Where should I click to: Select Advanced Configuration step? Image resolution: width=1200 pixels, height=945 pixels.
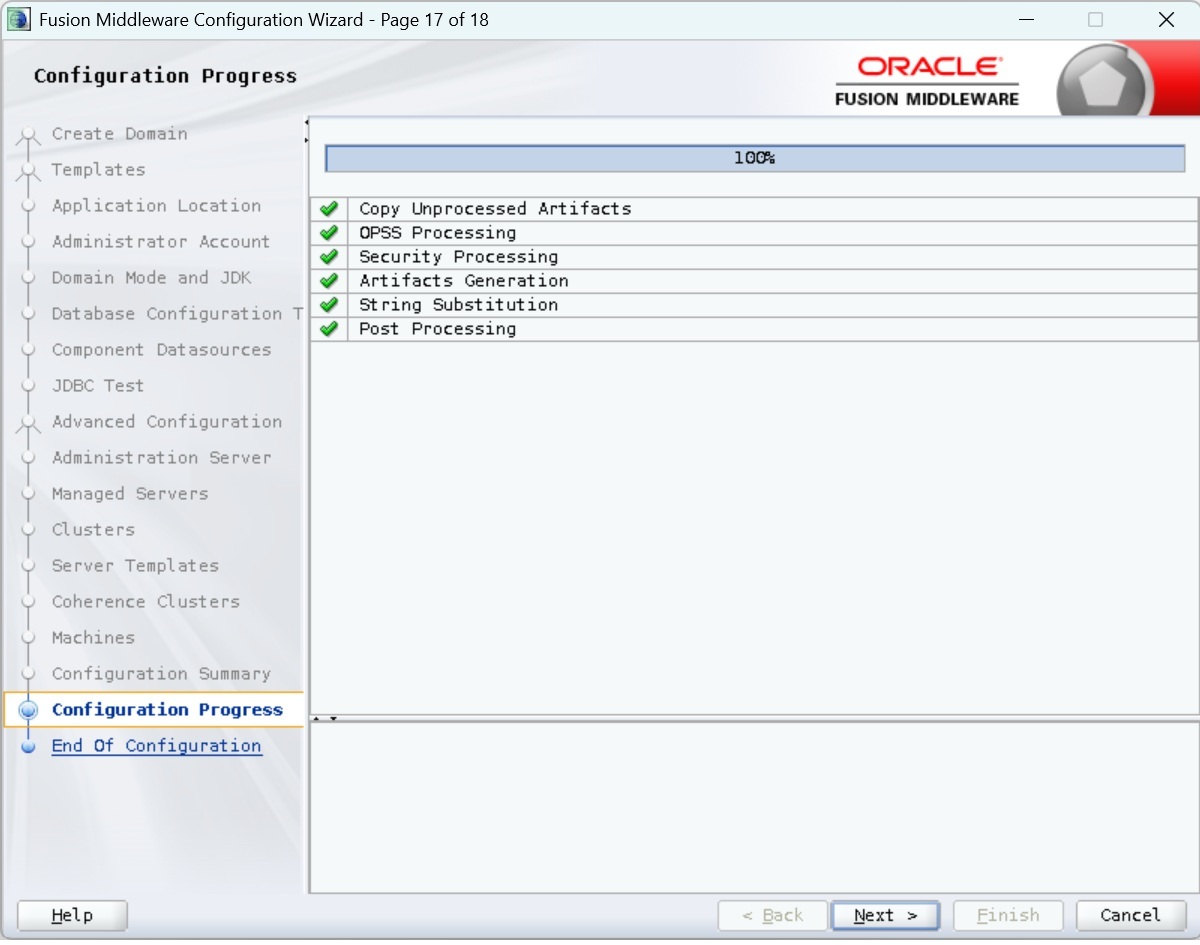(x=167, y=422)
